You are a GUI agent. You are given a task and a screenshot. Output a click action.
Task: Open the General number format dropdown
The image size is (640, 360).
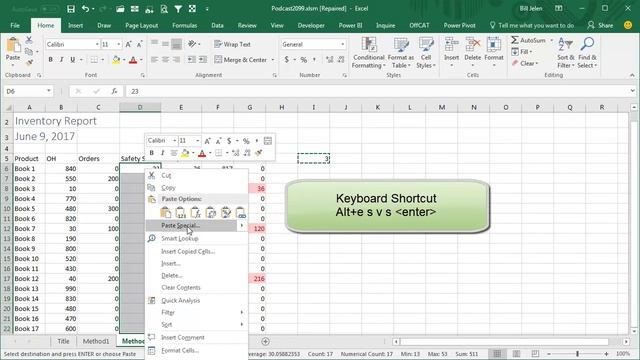click(x=342, y=44)
